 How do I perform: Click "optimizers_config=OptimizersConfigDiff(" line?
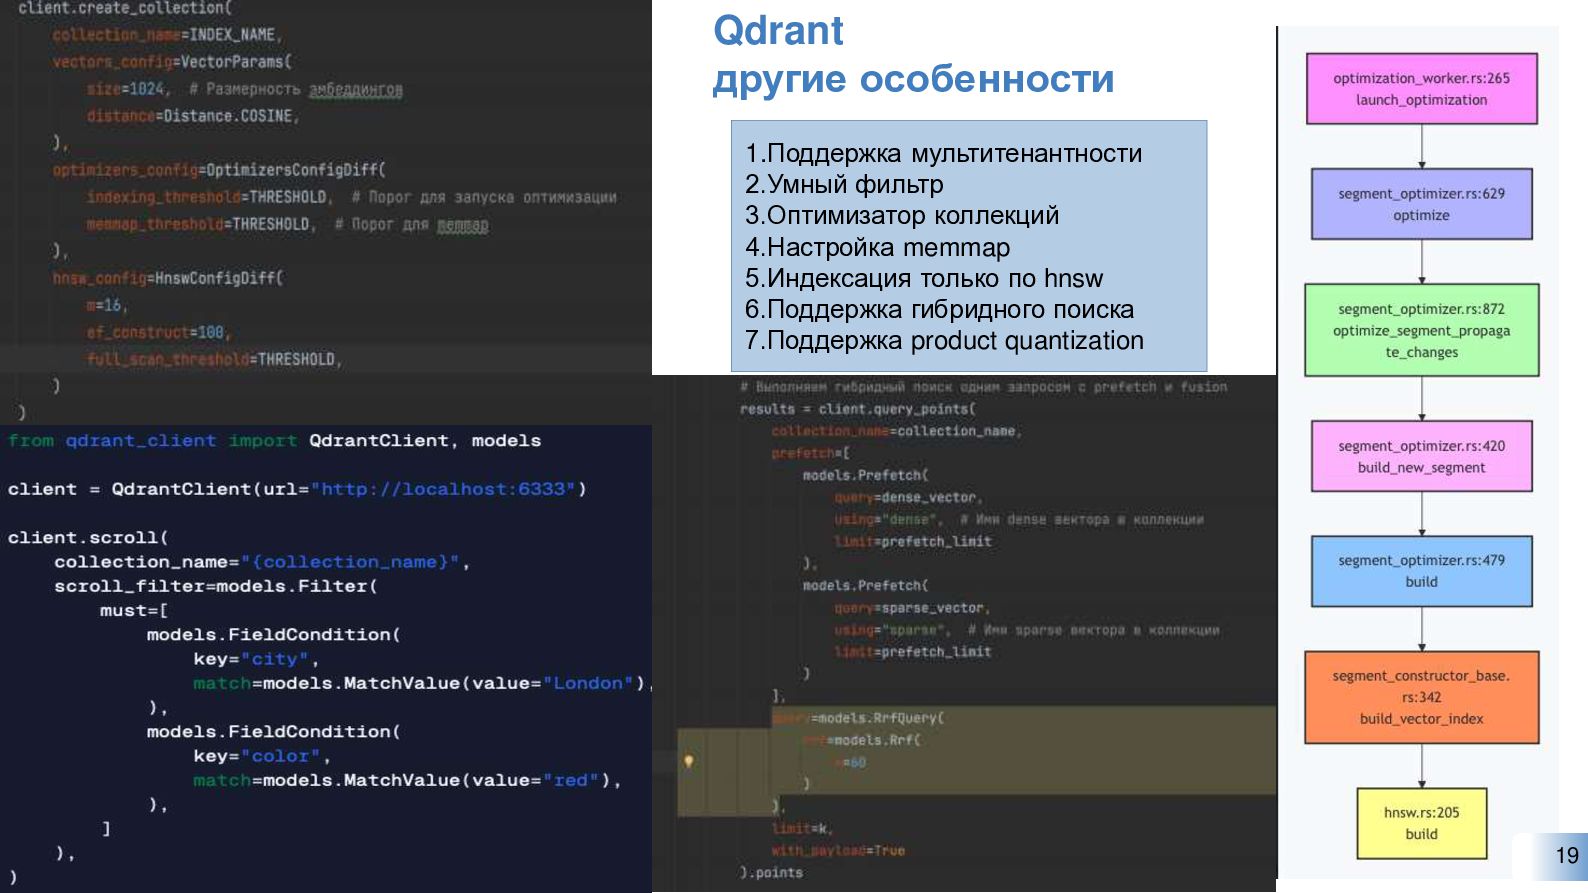219,170
